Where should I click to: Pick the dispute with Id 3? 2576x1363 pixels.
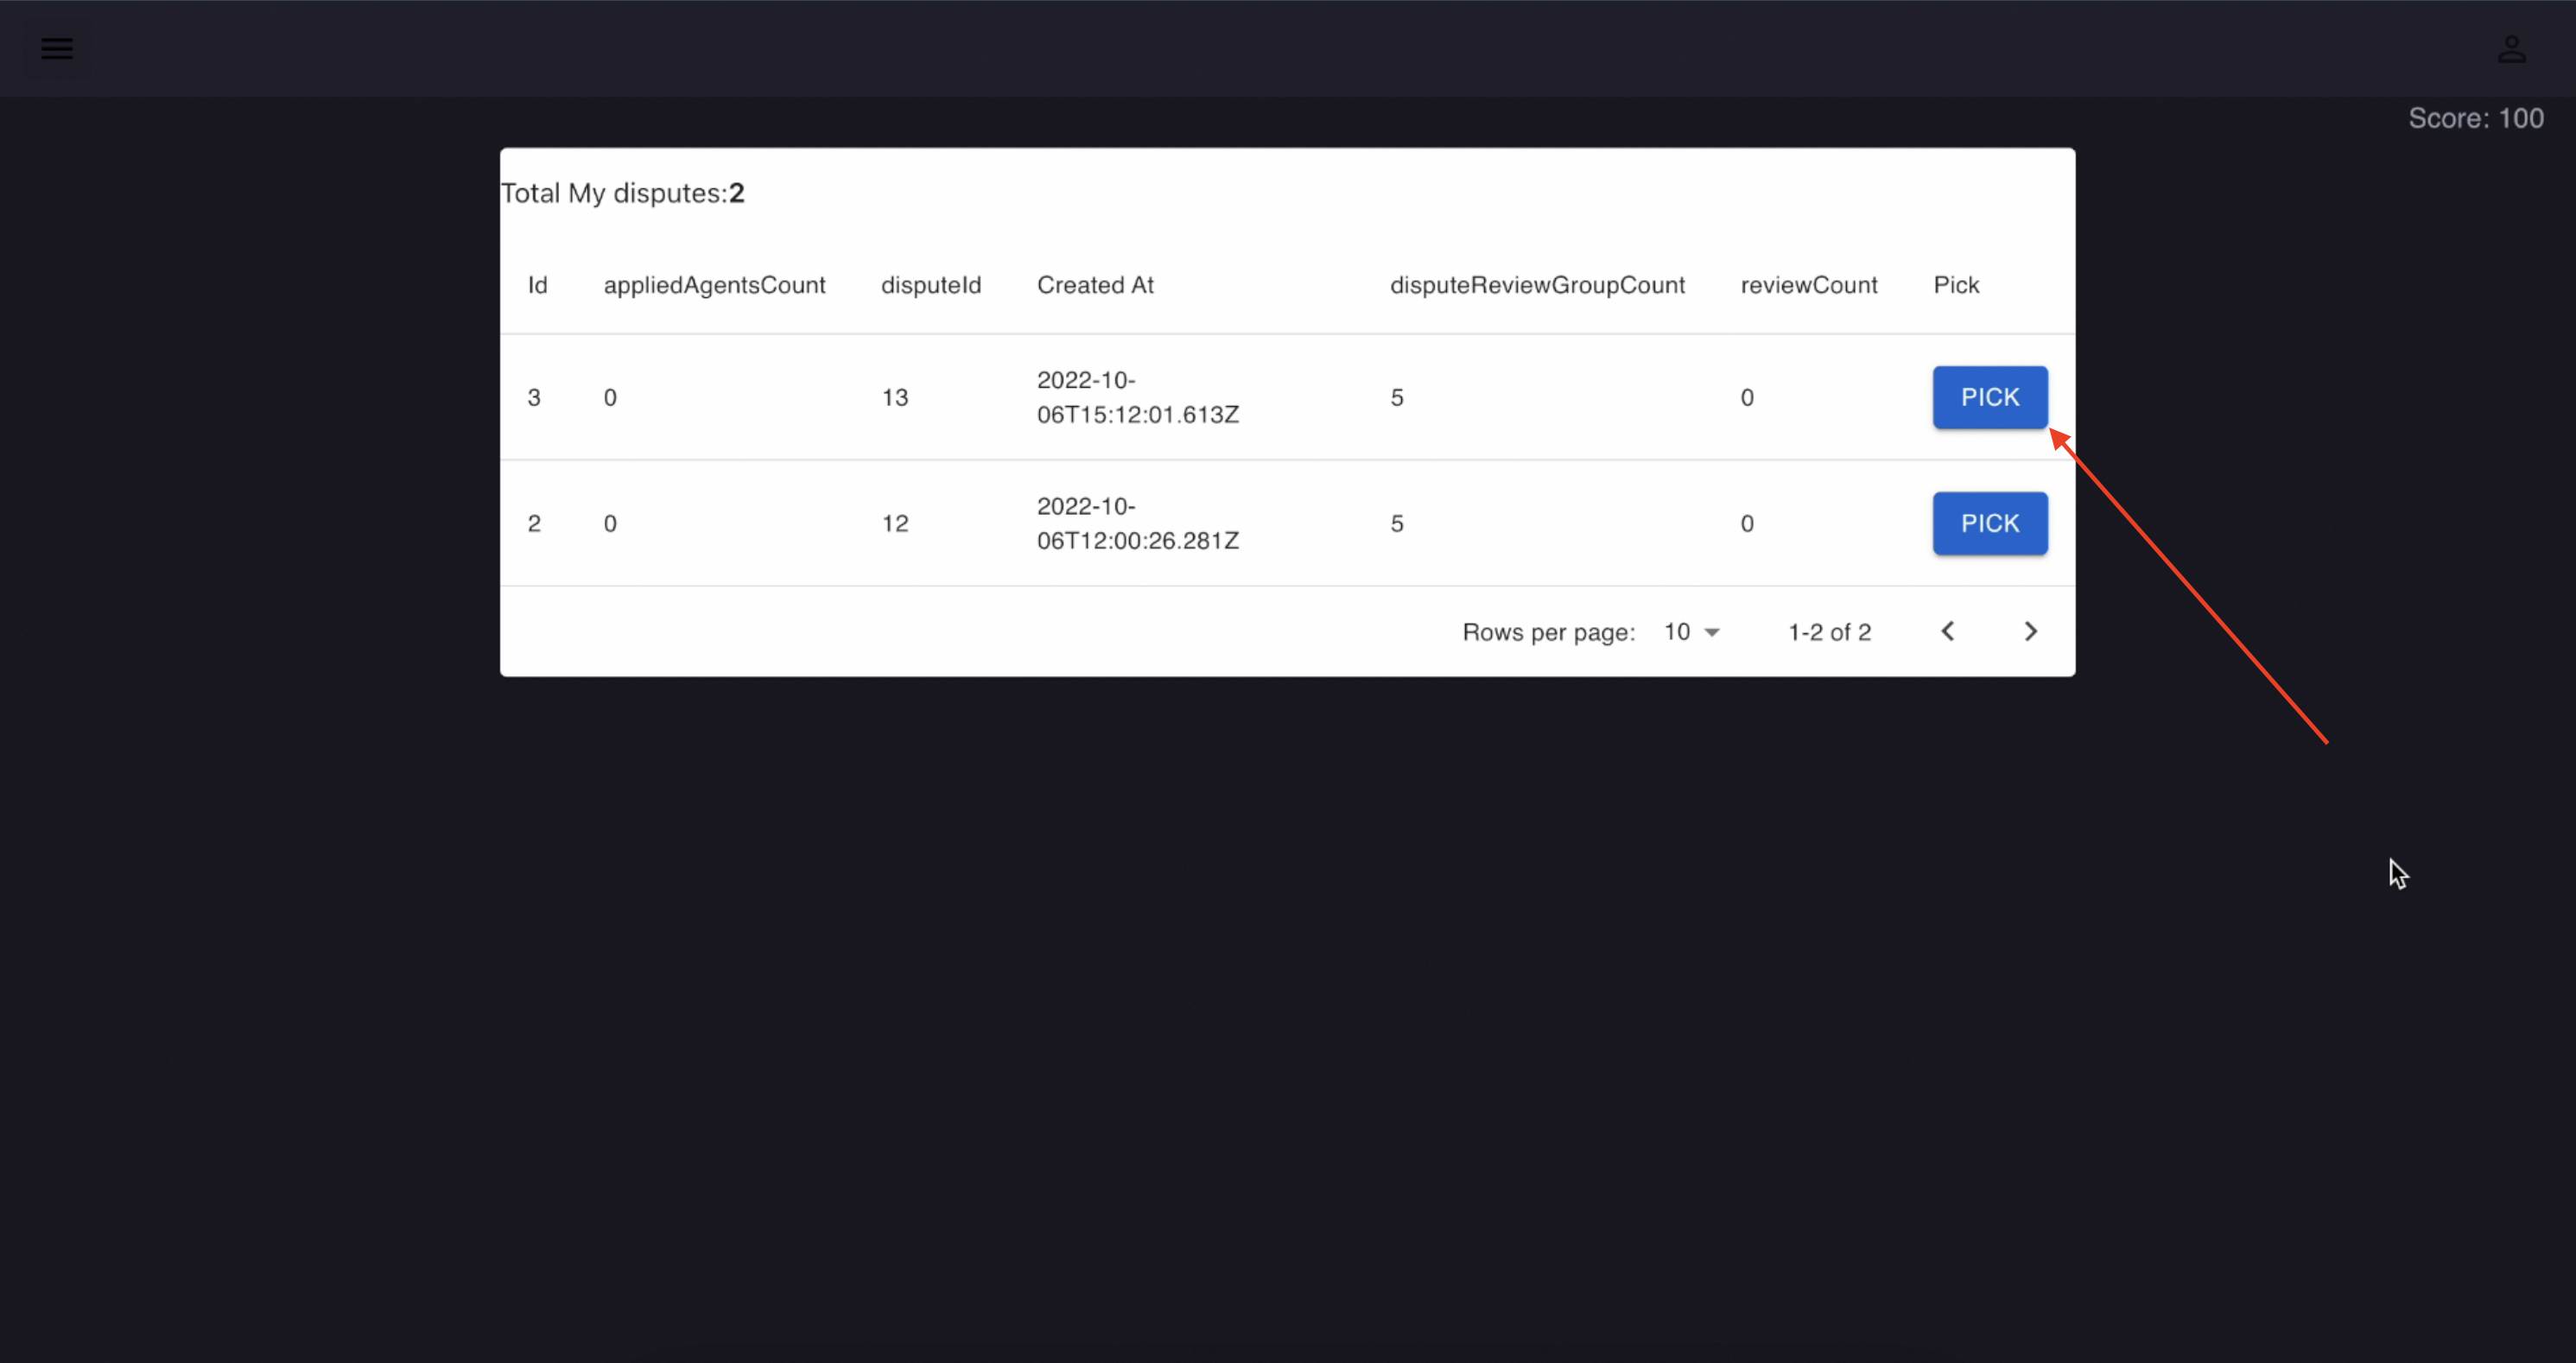pos(1989,397)
